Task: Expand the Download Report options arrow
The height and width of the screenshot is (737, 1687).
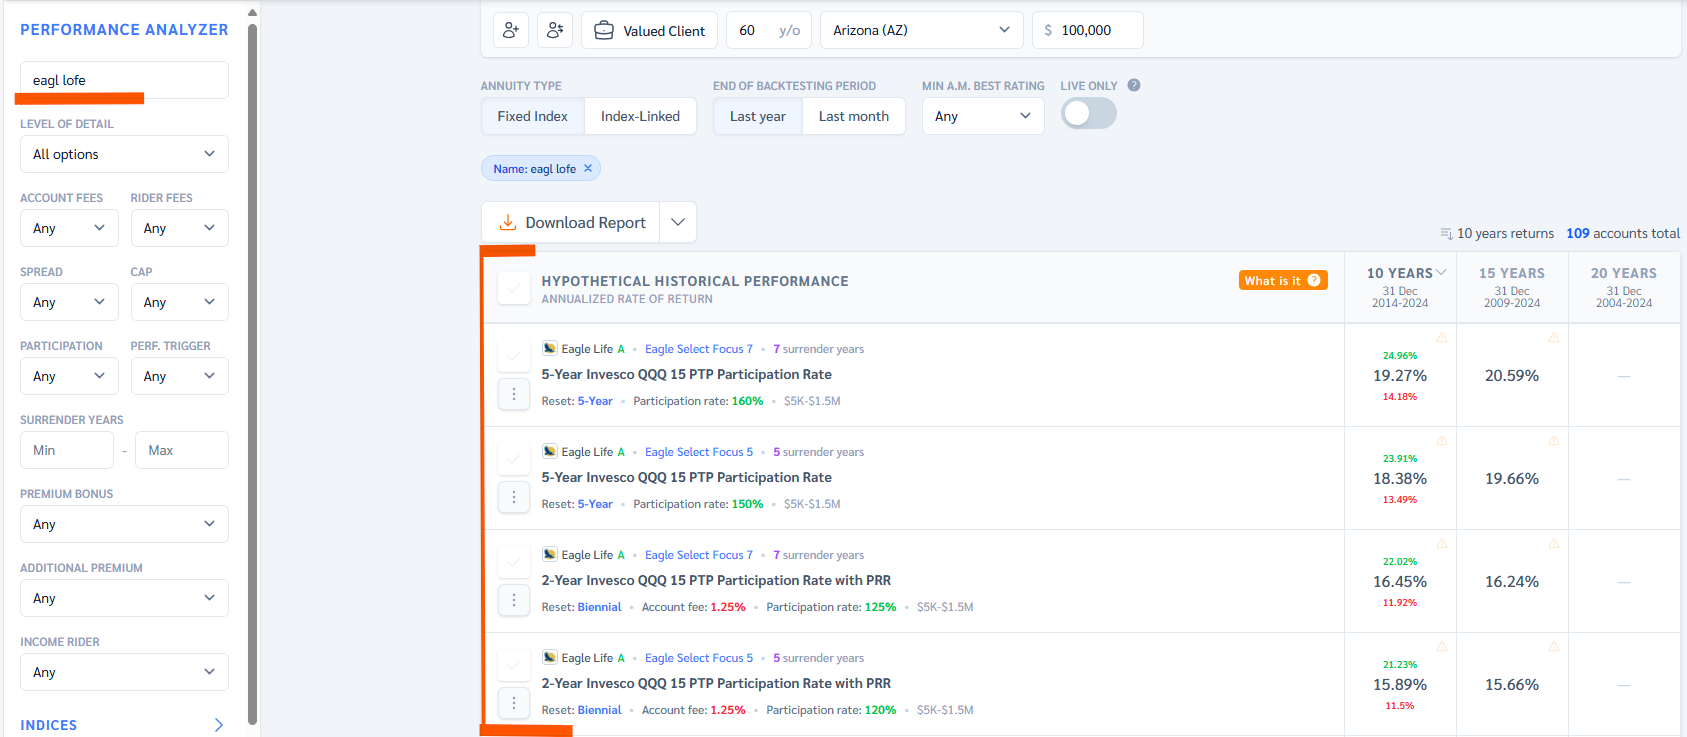Action: [x=678, y=222]
